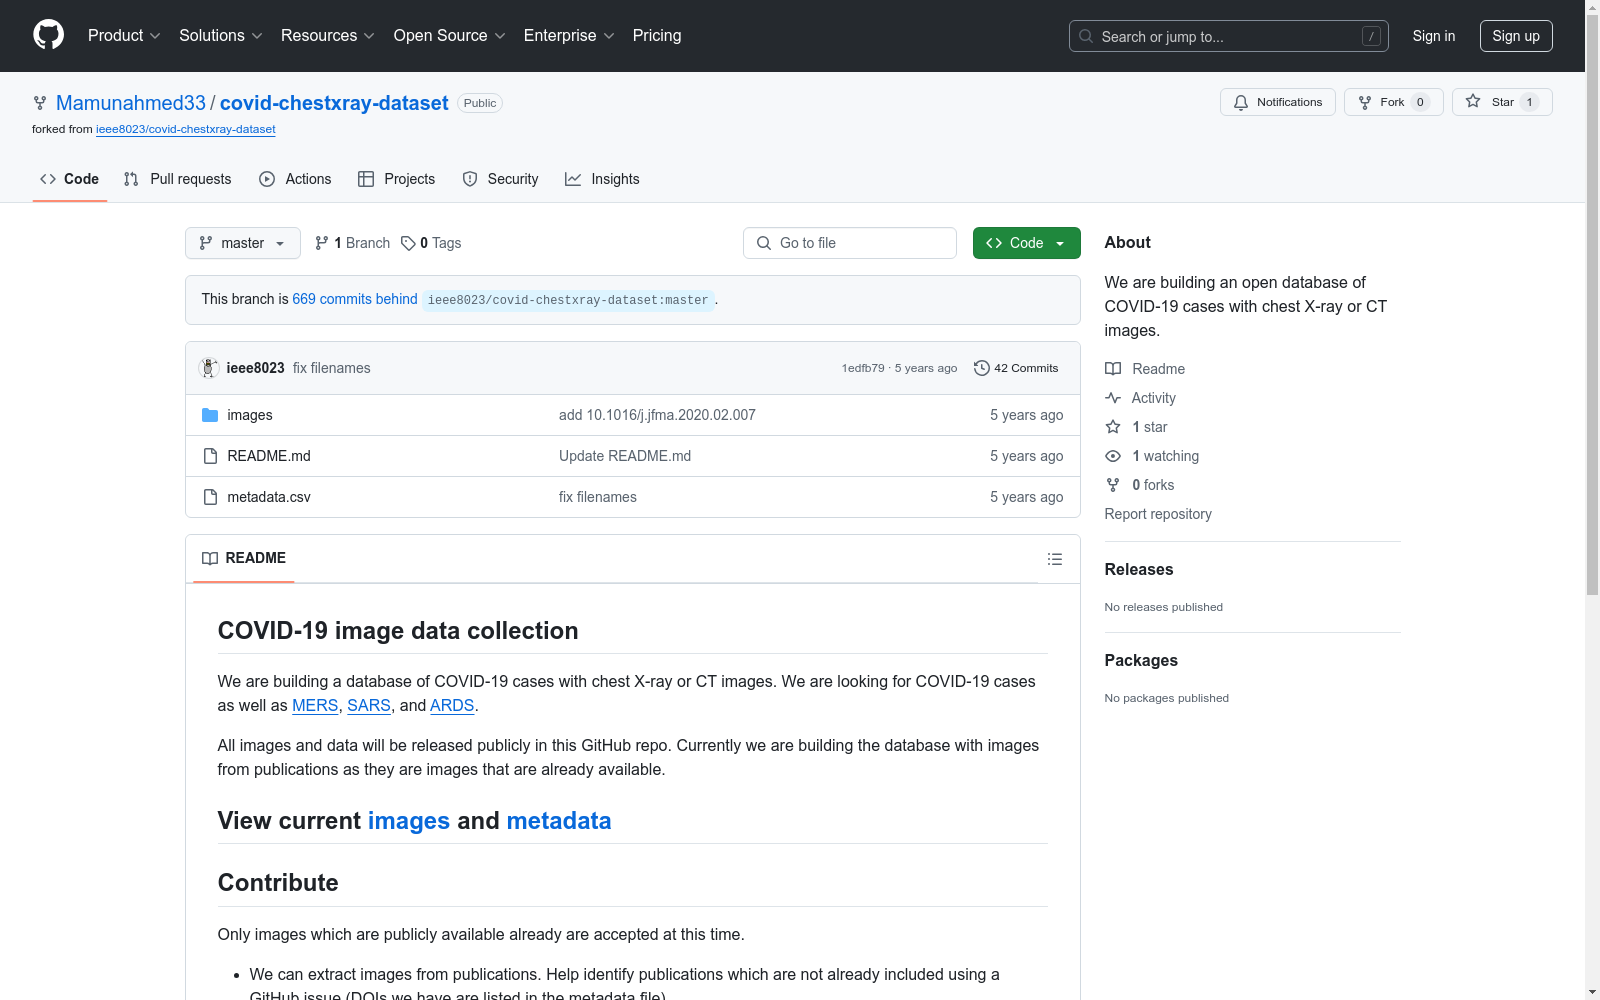The height and width of the screenshot is (1000, 1600).
Task: Select the Code tab
Action: coord(70,179)
